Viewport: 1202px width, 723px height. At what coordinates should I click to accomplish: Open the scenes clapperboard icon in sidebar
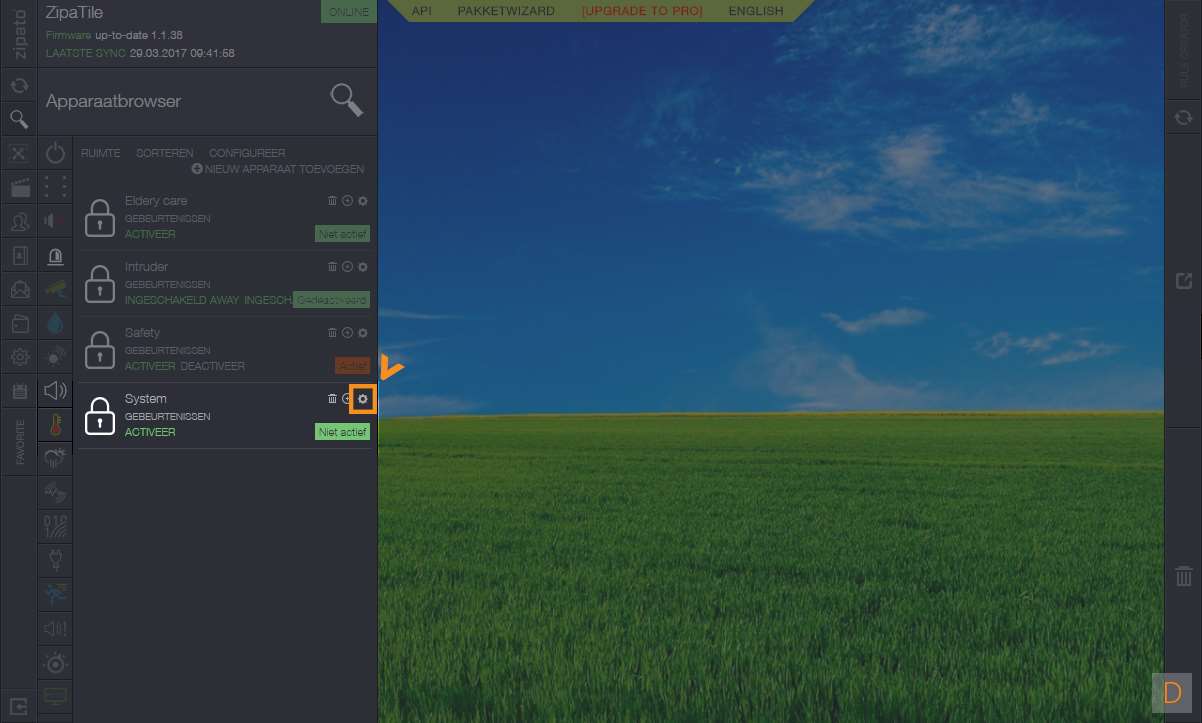coord(19,187)
